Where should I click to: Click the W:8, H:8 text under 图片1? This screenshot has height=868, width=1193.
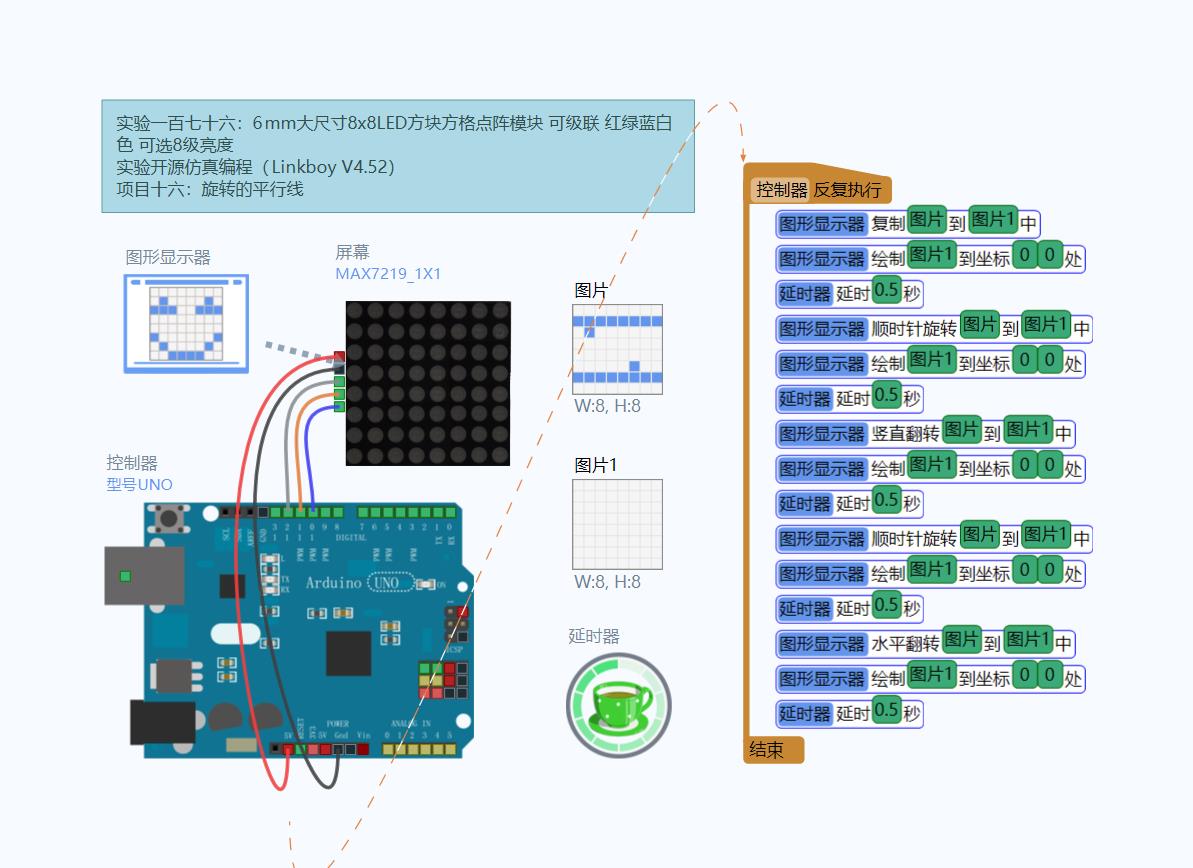pyautogui.click(x=607, y=582)
